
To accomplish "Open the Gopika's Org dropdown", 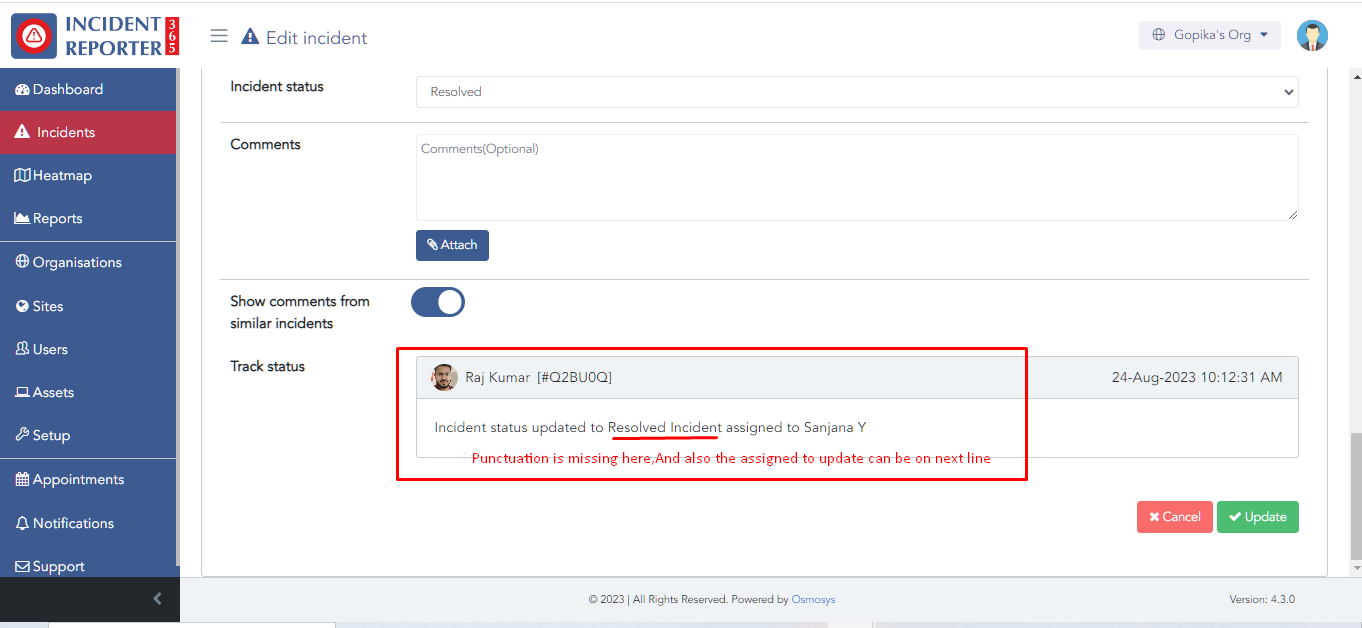I will 1209,35.
